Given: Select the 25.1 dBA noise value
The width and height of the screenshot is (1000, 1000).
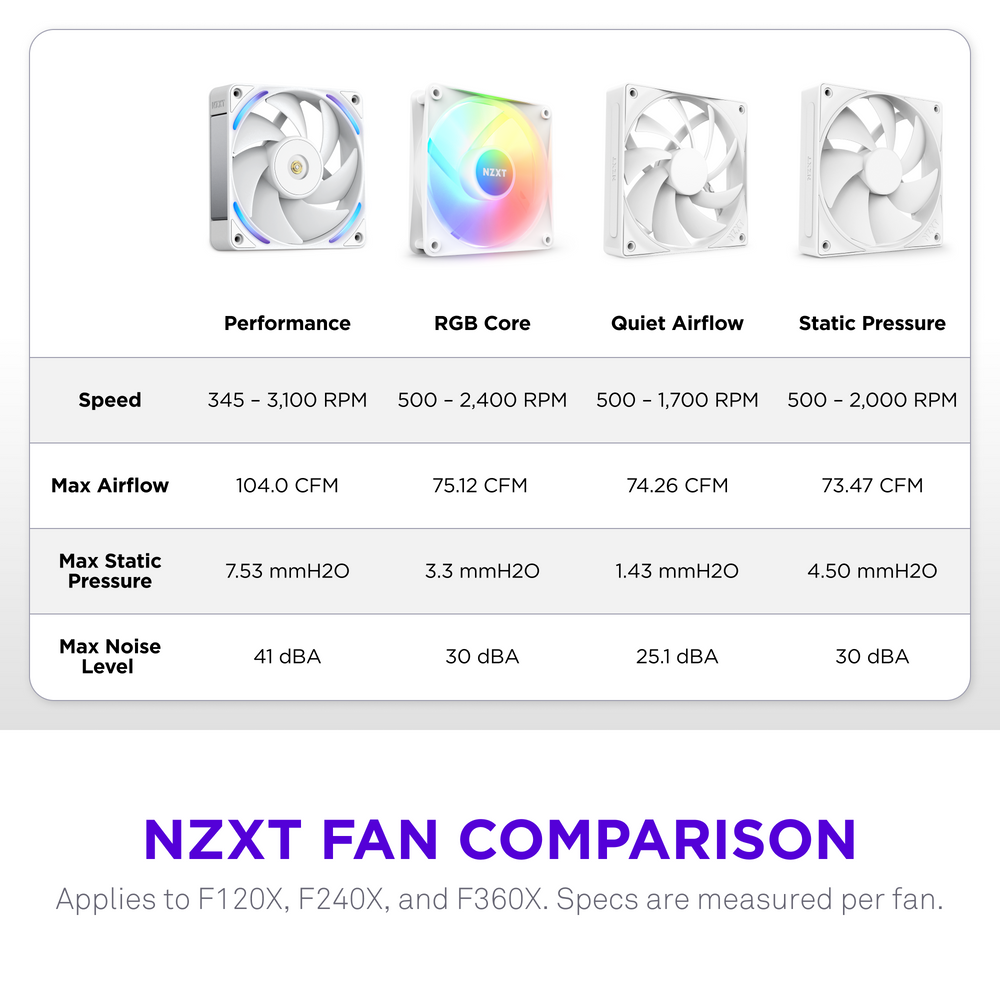Looking at the screenshot, I should pyautogui.click(x=677, y=656).
